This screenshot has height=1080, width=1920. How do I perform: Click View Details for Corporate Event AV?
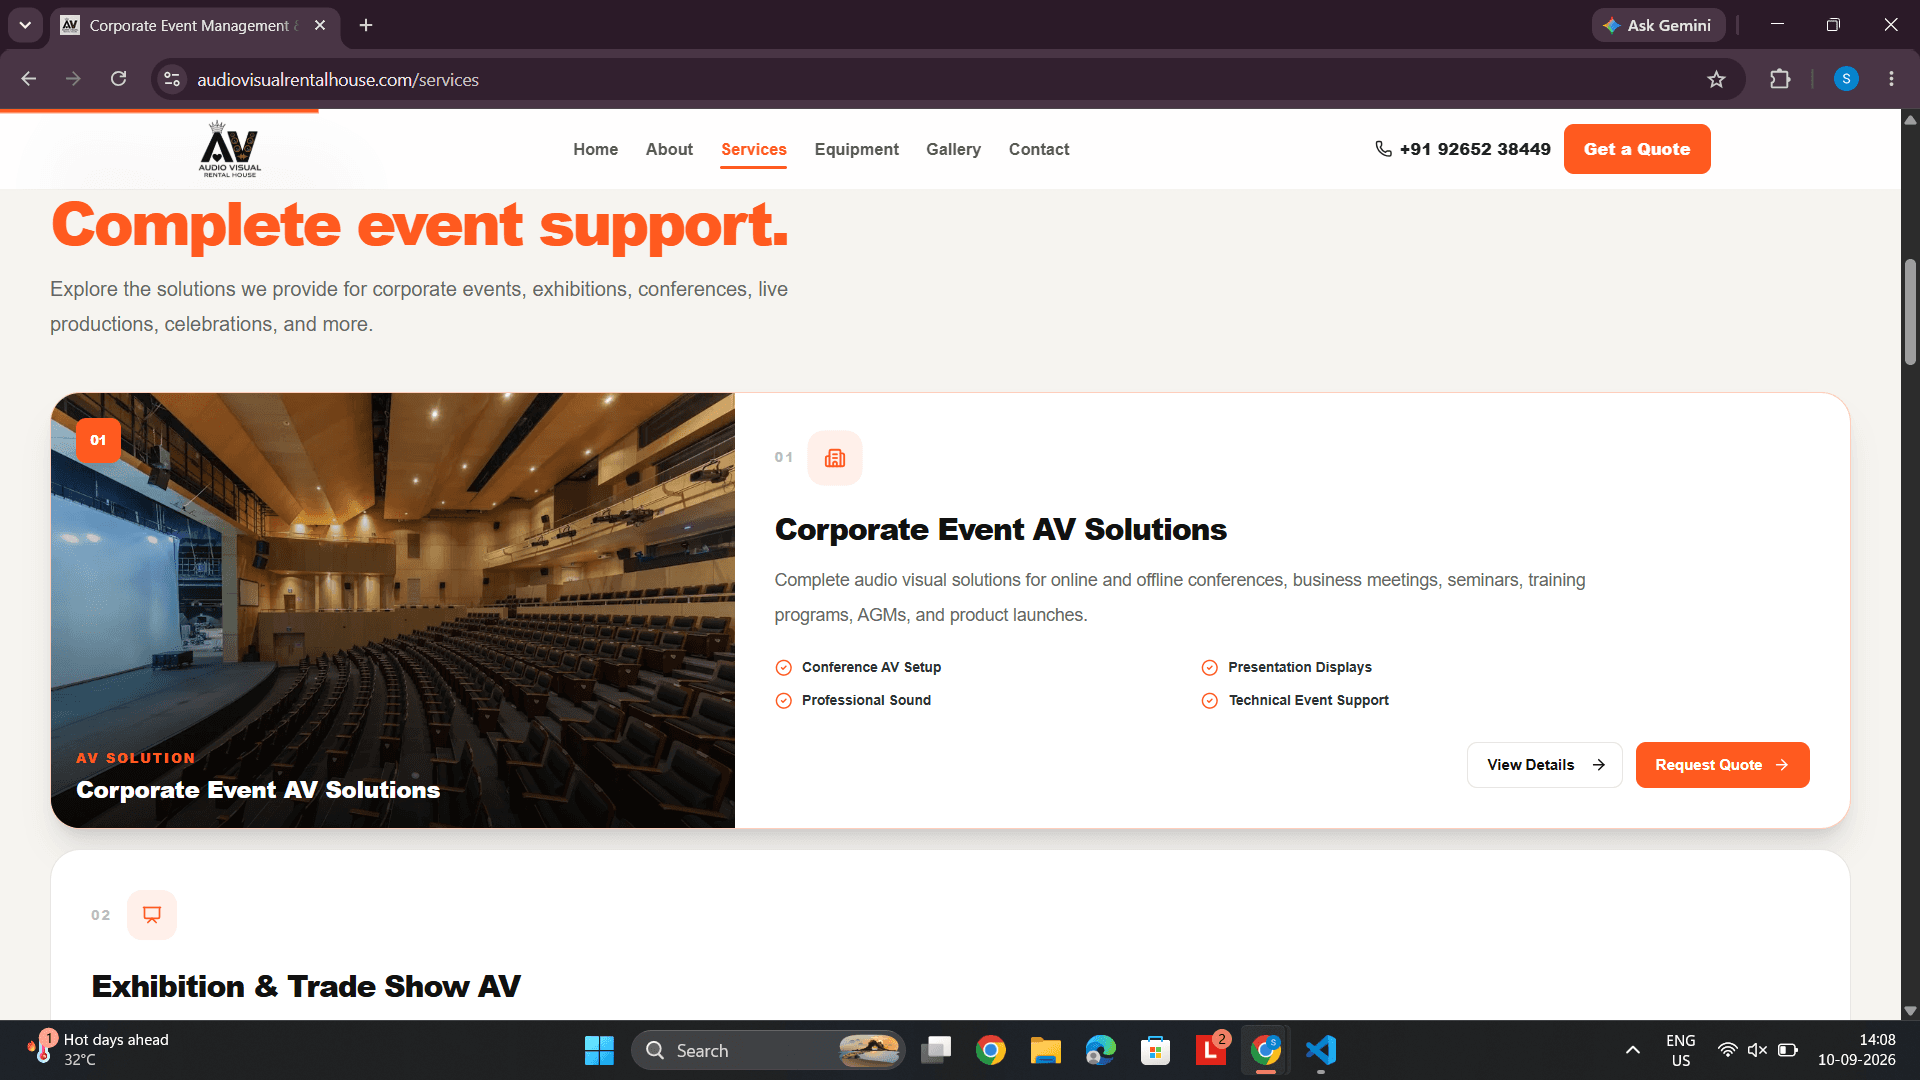pos(1545,765)
